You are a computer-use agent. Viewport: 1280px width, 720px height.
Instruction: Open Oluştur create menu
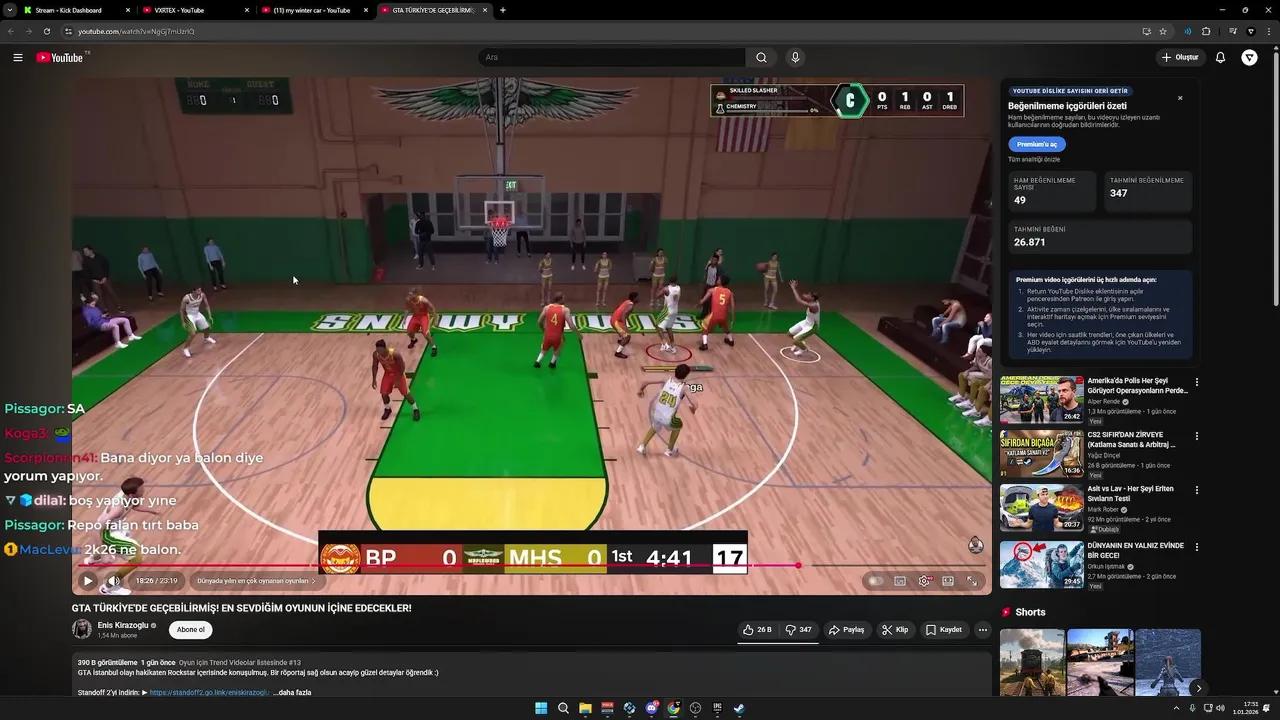pos(1180,57)
